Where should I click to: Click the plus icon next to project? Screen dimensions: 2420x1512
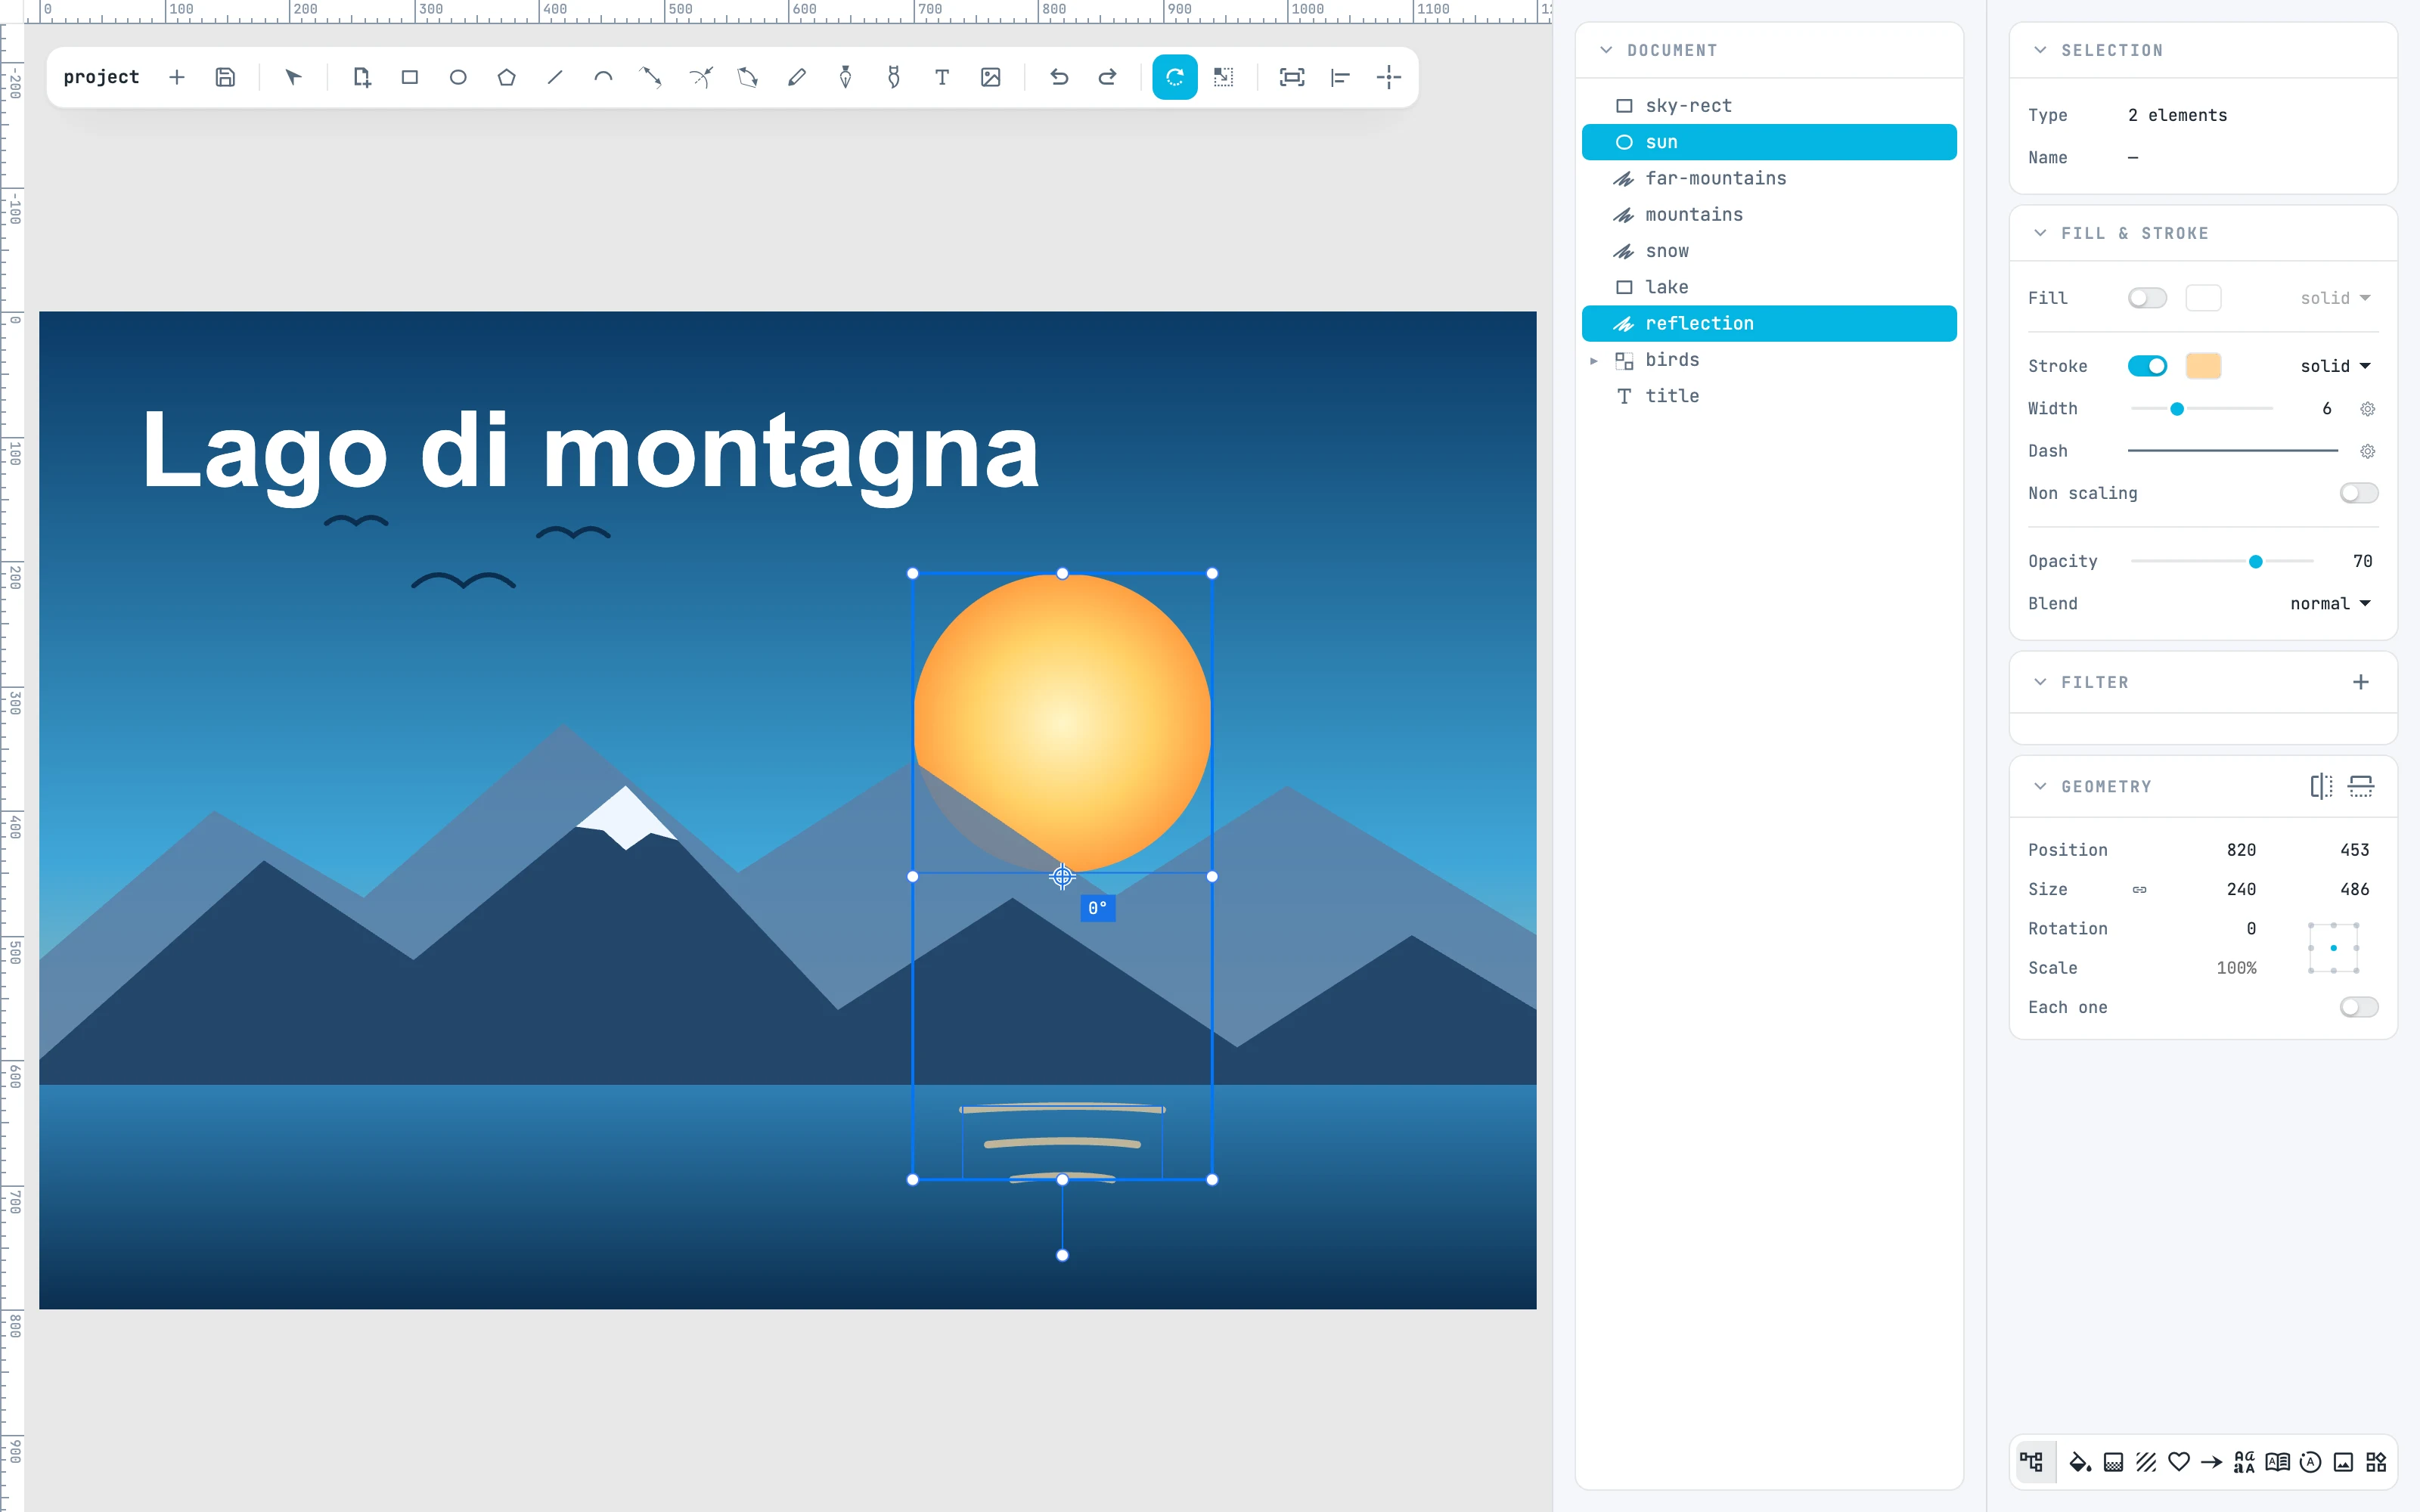177,77
